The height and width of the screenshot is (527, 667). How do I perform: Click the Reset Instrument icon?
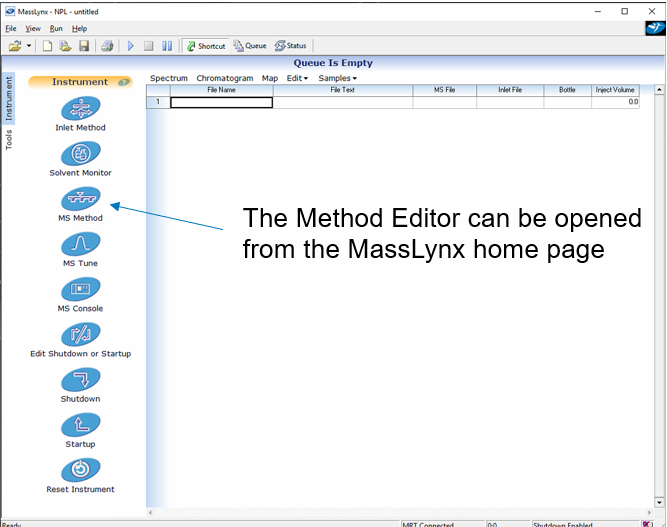[x=80, y=470]
